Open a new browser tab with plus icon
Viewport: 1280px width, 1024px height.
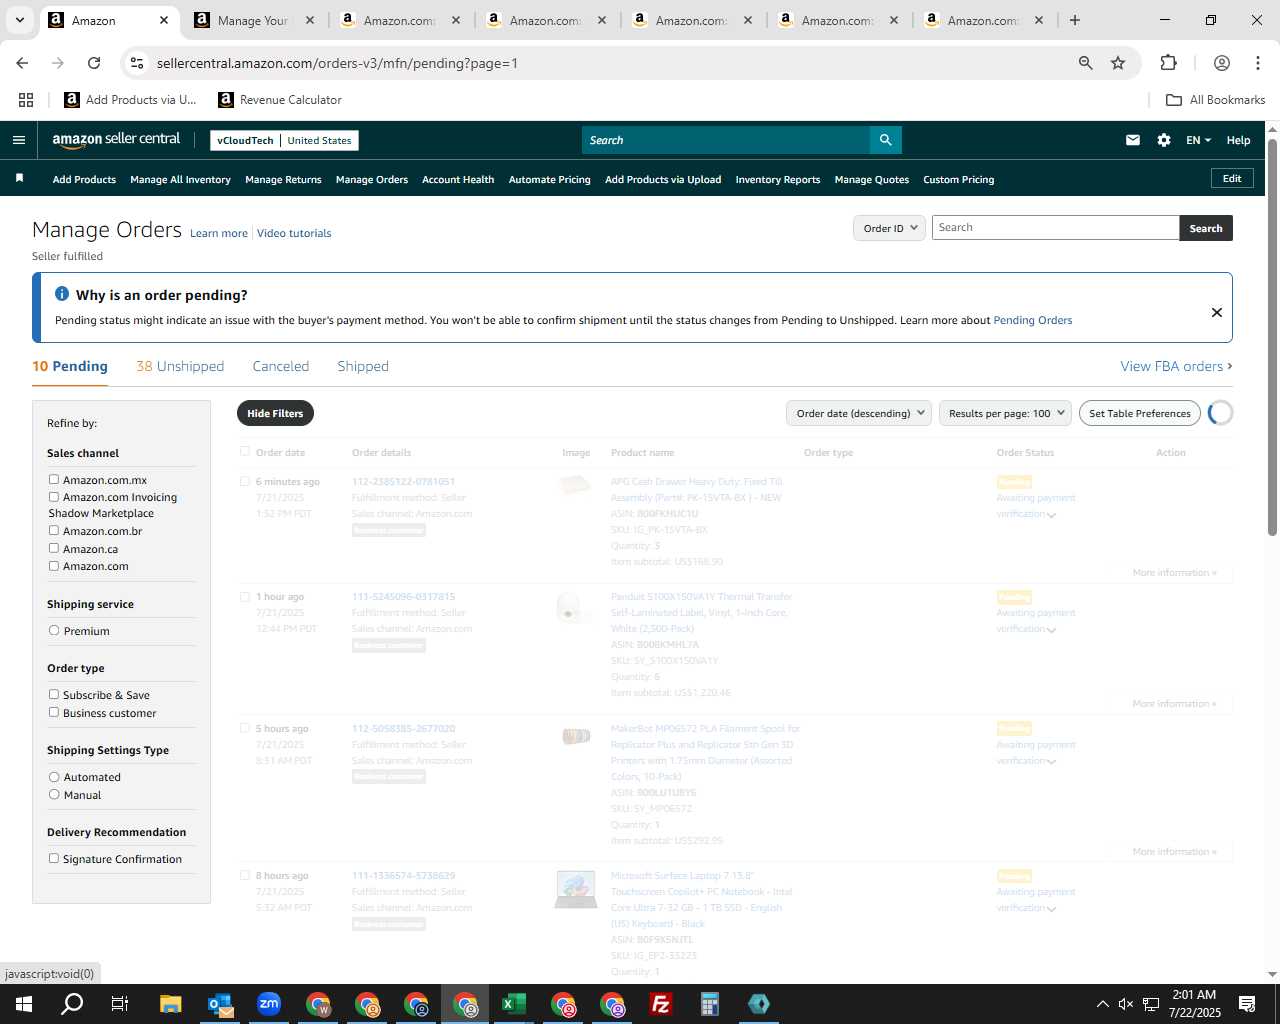point(1075,20)
